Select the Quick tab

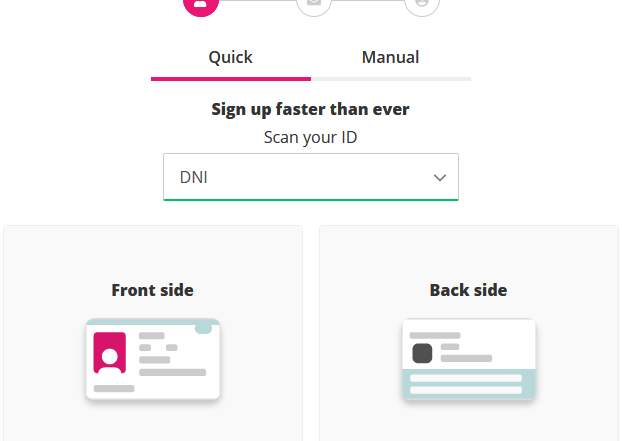(231, 58)
